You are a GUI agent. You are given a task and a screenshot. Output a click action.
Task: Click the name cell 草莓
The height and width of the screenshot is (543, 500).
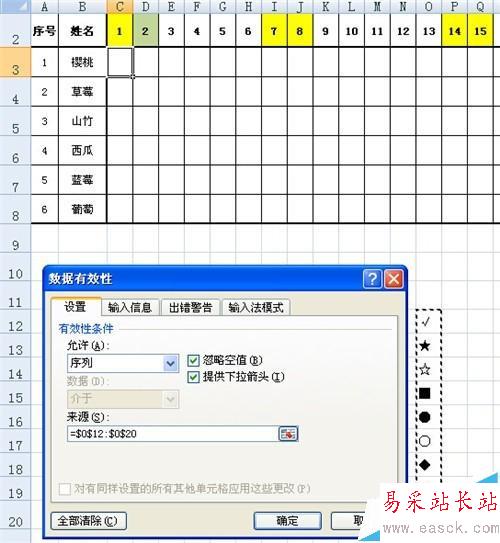point(82,92)
